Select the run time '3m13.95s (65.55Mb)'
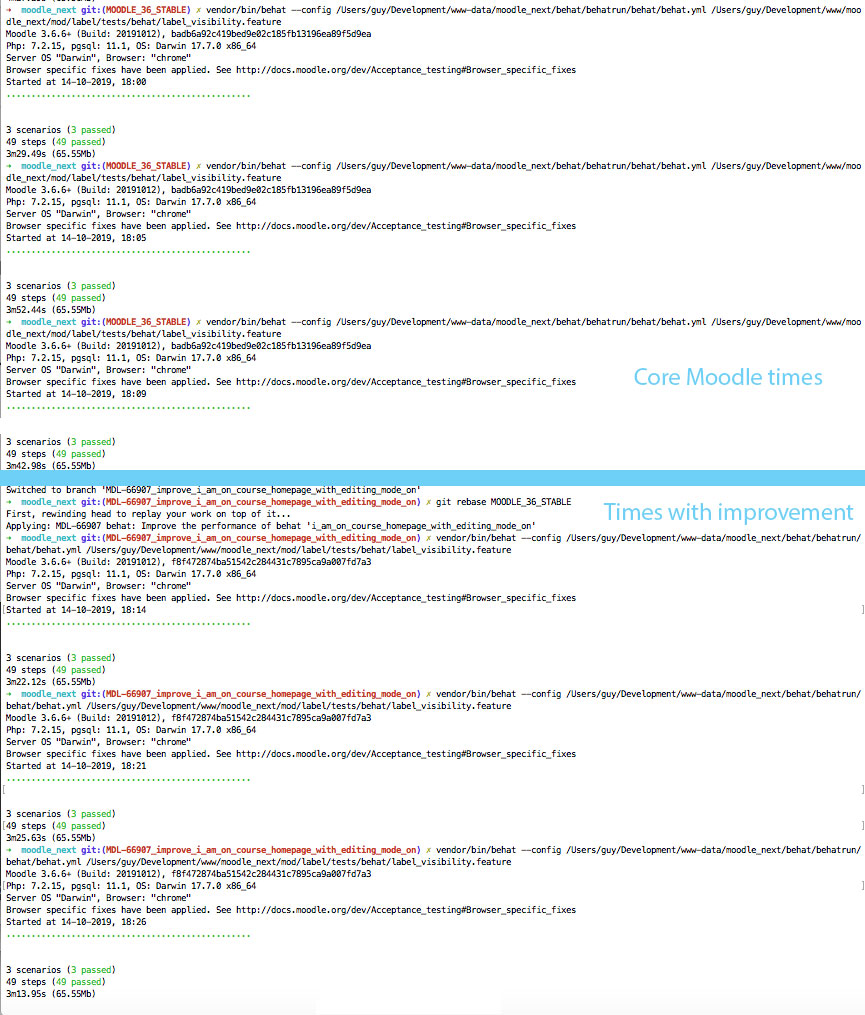Image resolution: width=865 pixels, height=1015 pixels. tap(51, 994)
